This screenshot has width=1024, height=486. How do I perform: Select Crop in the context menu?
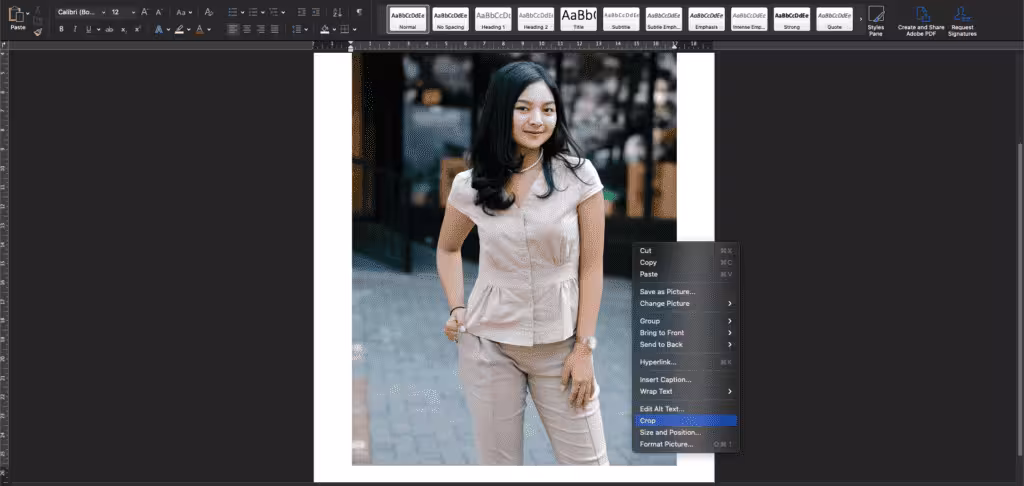(x=686, y=421)
